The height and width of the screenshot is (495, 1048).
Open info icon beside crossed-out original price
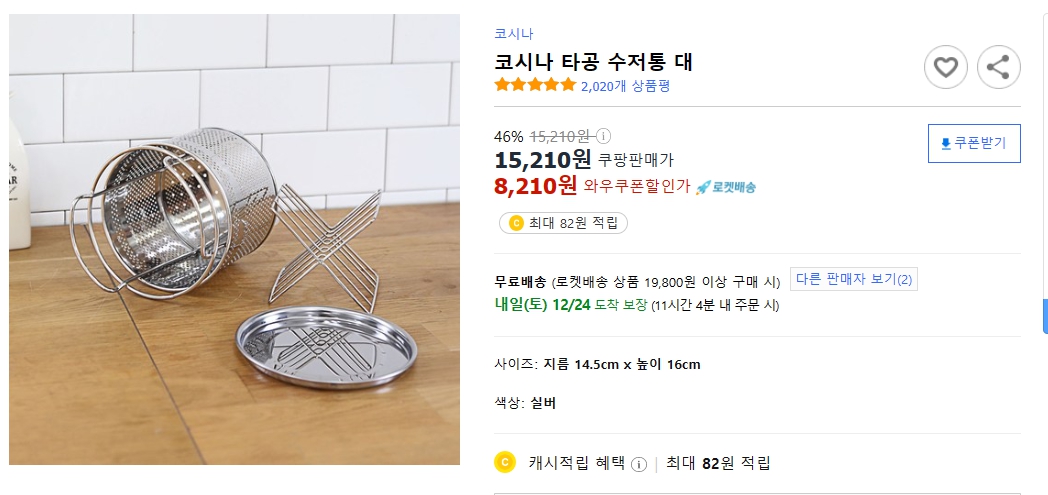[x=604, y=136]
